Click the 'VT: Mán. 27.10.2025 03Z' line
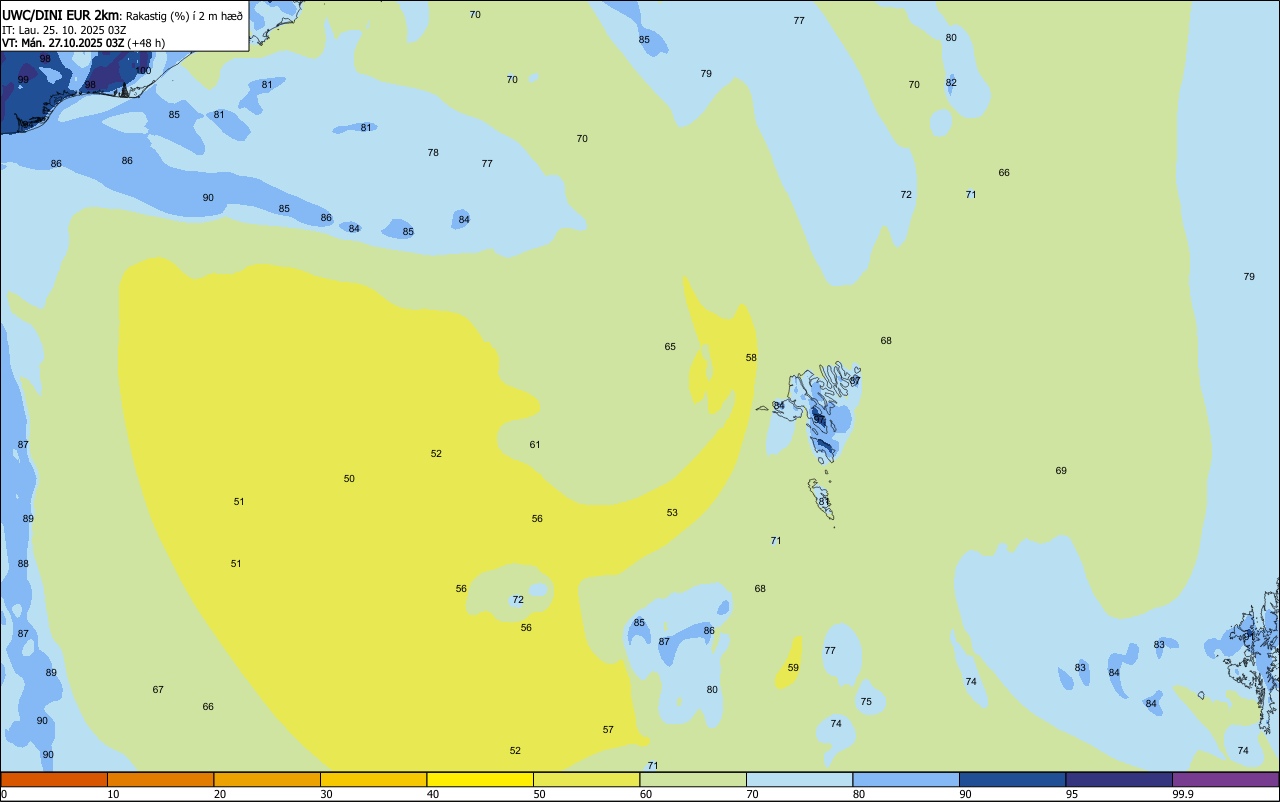This screenshot has width=1280, height=802. coord(63,43)
